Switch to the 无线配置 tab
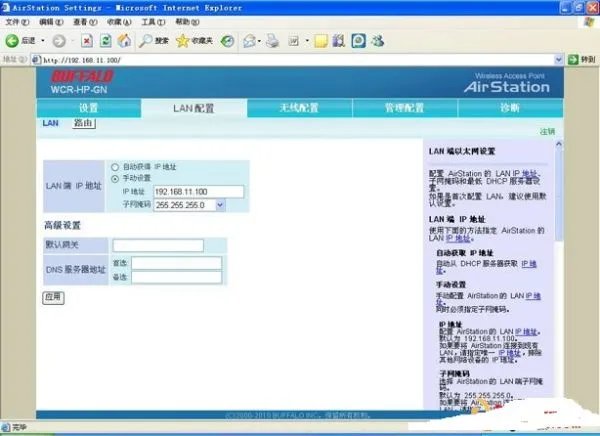The image size is (600, 436). (299, 108)
